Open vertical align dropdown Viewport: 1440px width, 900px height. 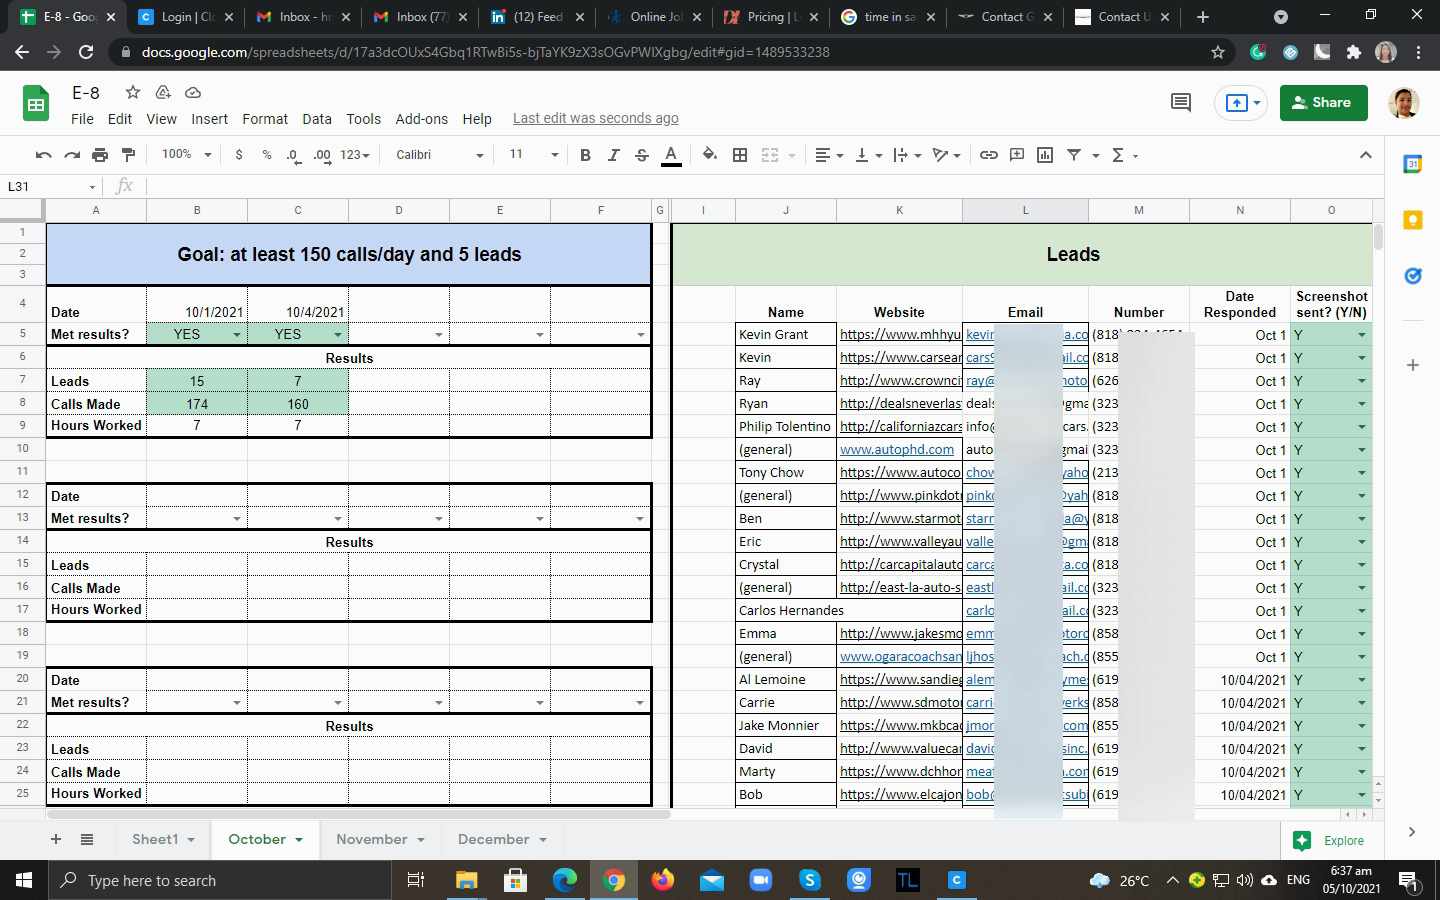tap(868, 155)
